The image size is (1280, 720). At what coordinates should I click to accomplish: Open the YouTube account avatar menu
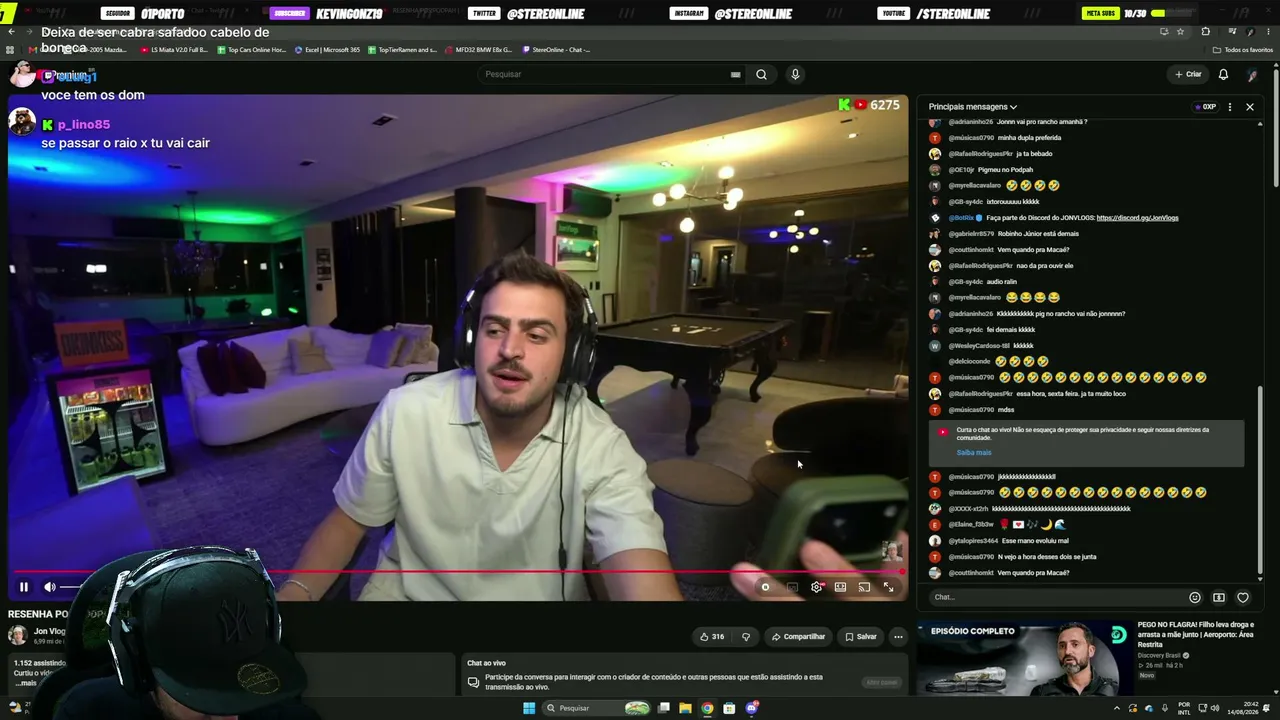pos(1252,74)
